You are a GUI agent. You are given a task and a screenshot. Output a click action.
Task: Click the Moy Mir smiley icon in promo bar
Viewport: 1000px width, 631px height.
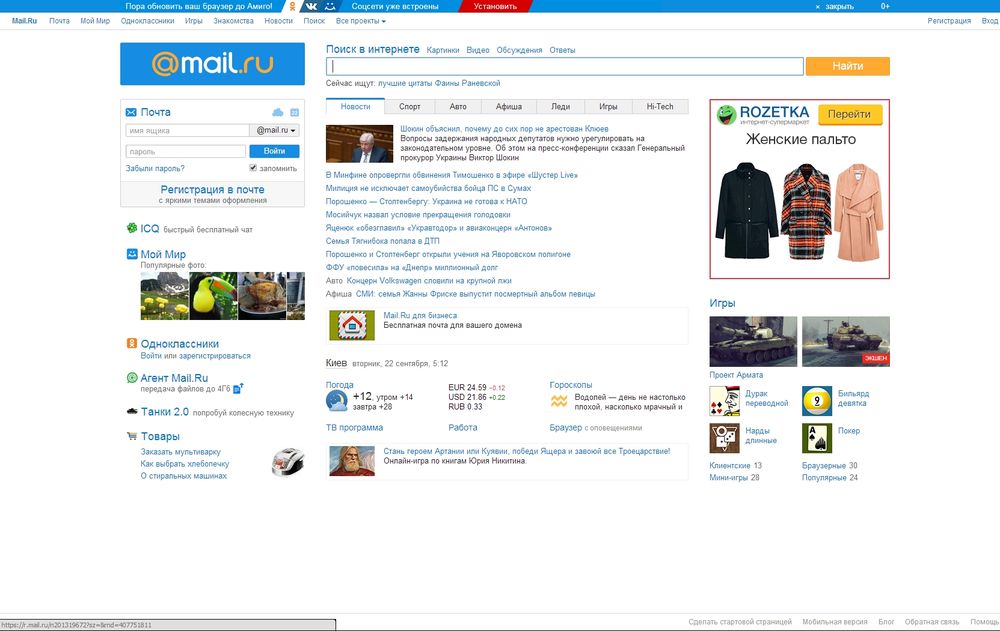tap(330, 6)
